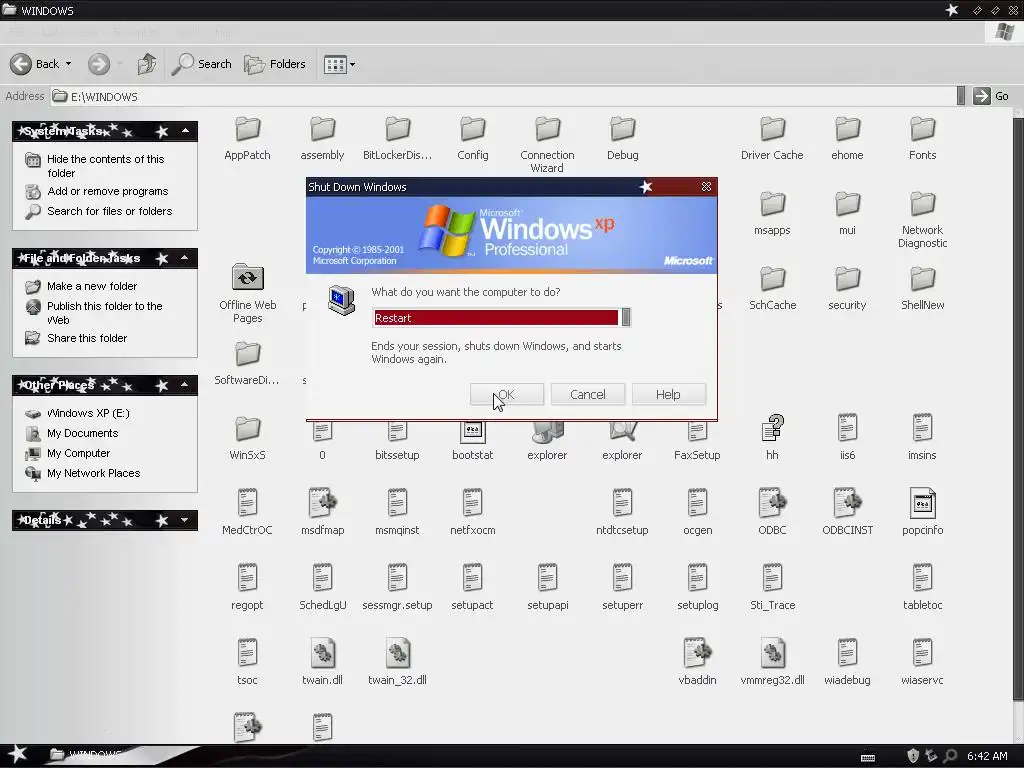Select the Driver Cache folder
Screen dimensions: 1024x768
coord(772,138)
